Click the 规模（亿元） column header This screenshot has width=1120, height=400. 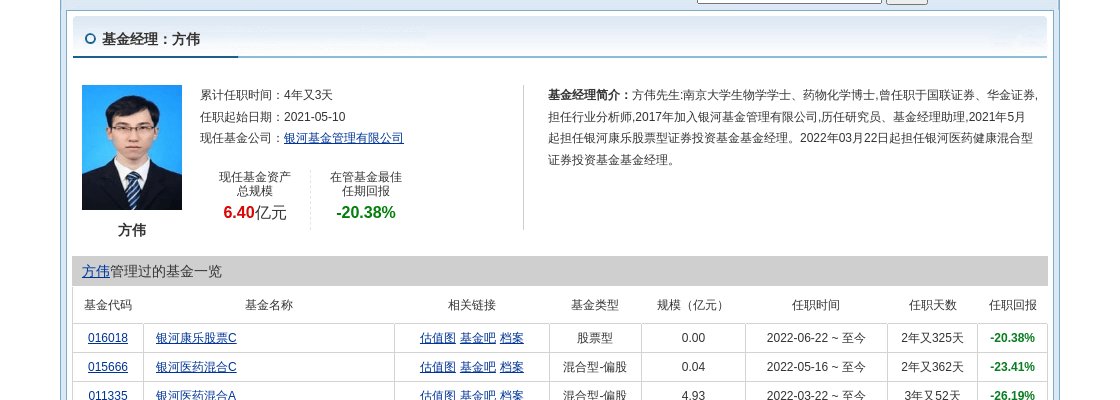693,305
